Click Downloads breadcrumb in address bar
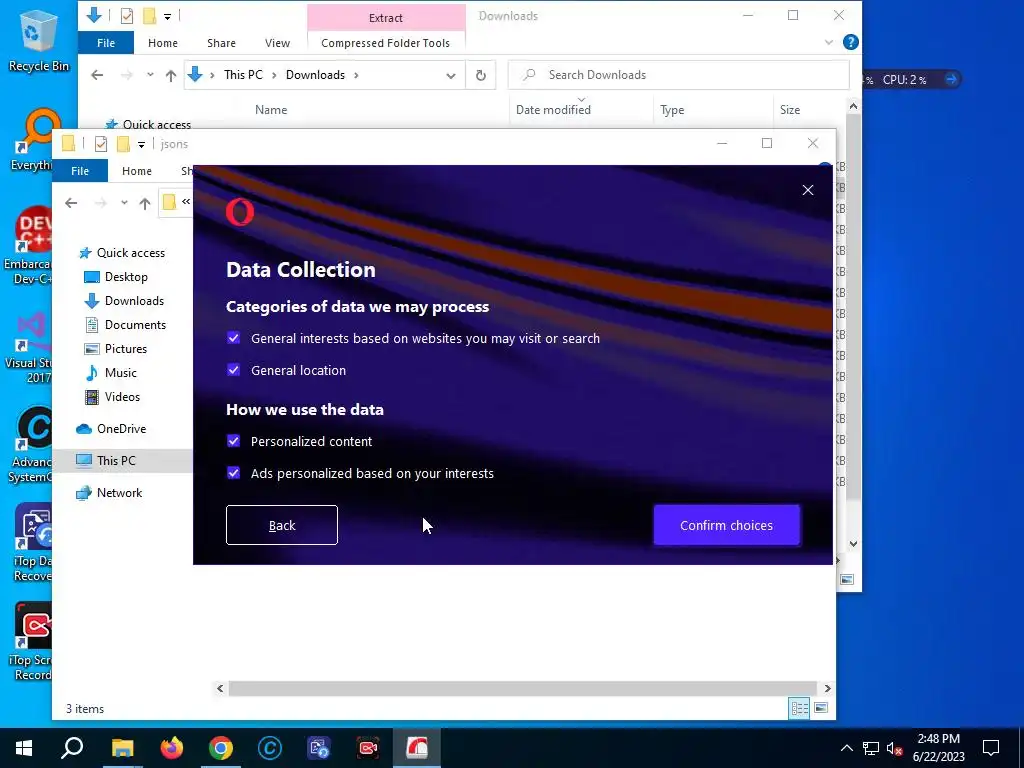This screenshot has width=1024, height=768. click(315, 75)
